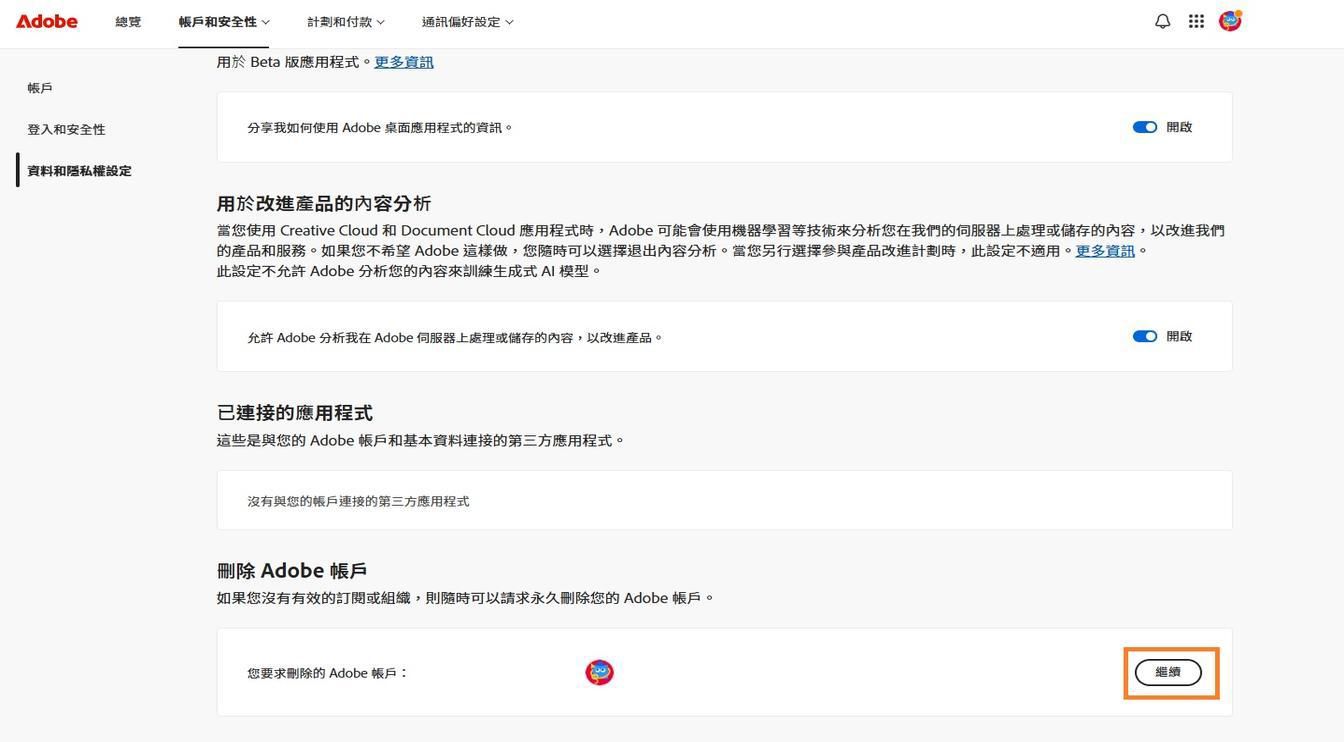The width and height of the screenshot is (1344, 742).
Task: Select 帳戶 in the sidebar
Action: tap(39, 87)
